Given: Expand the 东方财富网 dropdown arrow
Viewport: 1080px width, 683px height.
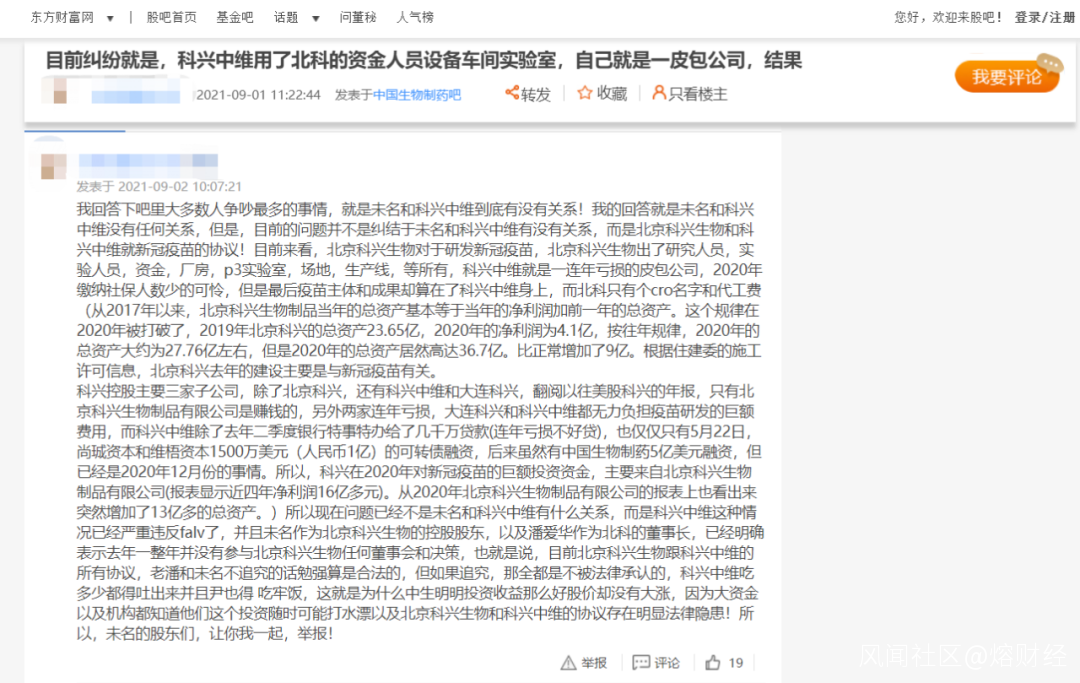Looking at the screenshot, I should (110, 19).
